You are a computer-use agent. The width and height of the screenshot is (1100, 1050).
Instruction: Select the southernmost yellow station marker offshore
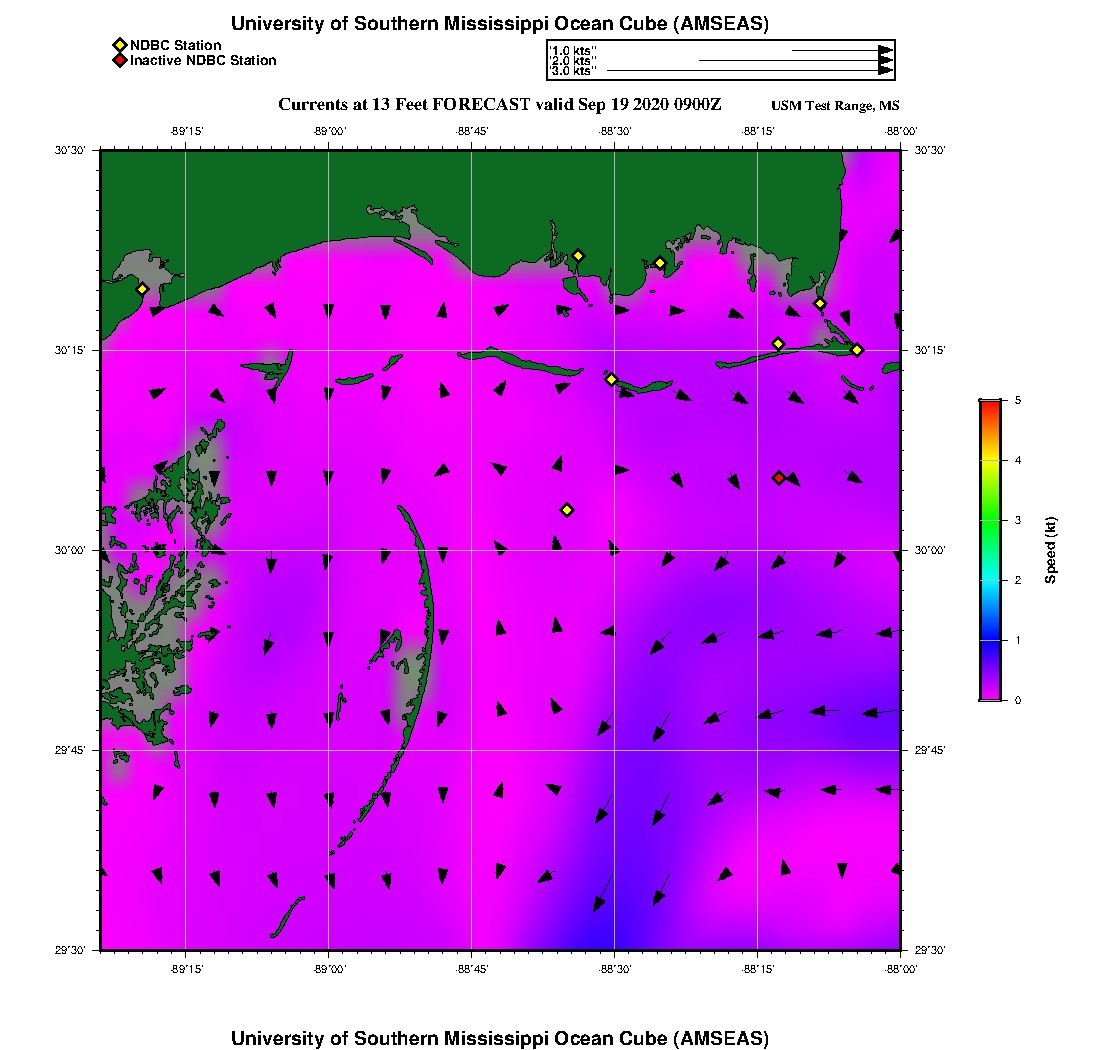pos(567,510)
